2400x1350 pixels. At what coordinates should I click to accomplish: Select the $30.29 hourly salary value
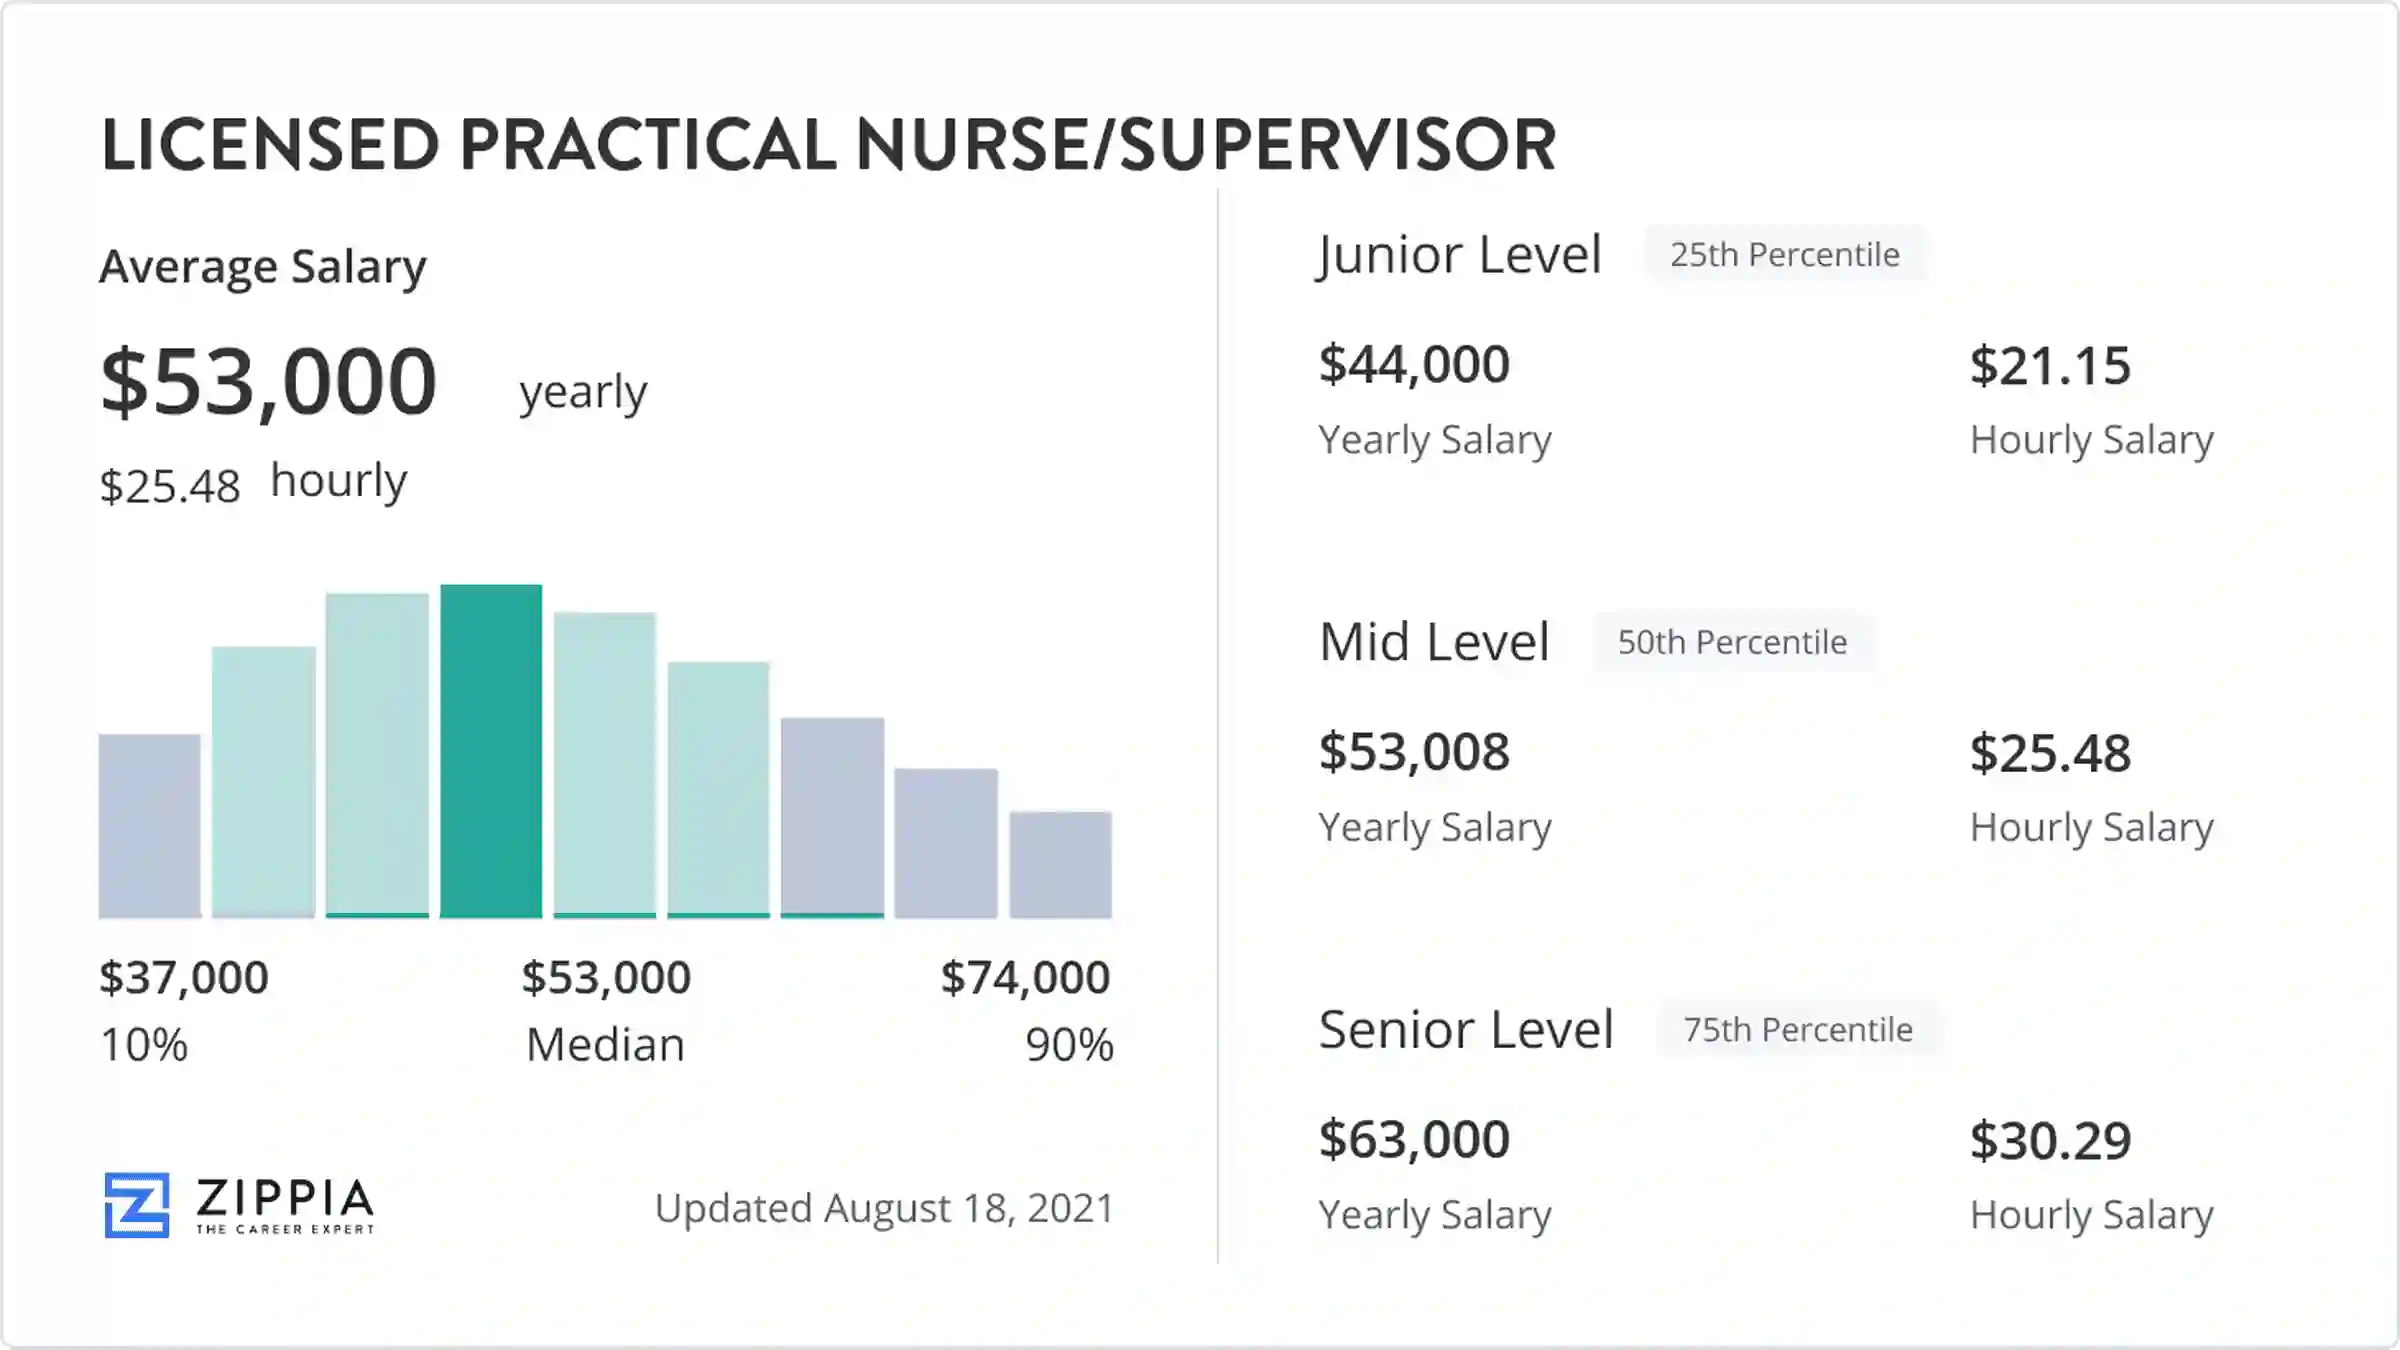(2050, 1141)
